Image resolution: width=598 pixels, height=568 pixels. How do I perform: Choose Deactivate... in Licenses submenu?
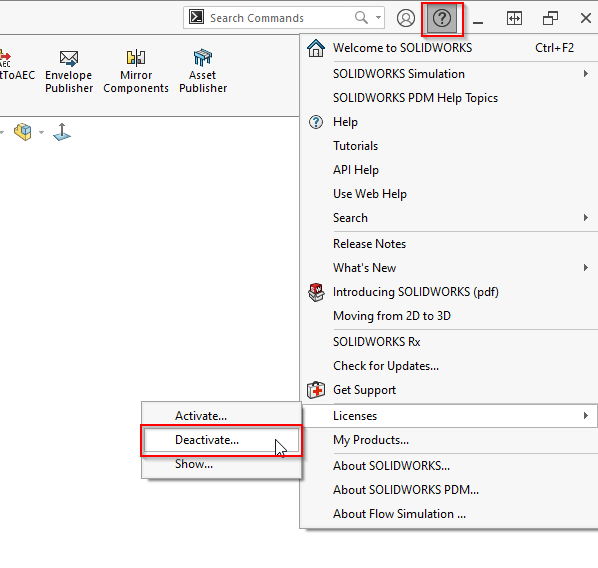[x=221, y=440]
